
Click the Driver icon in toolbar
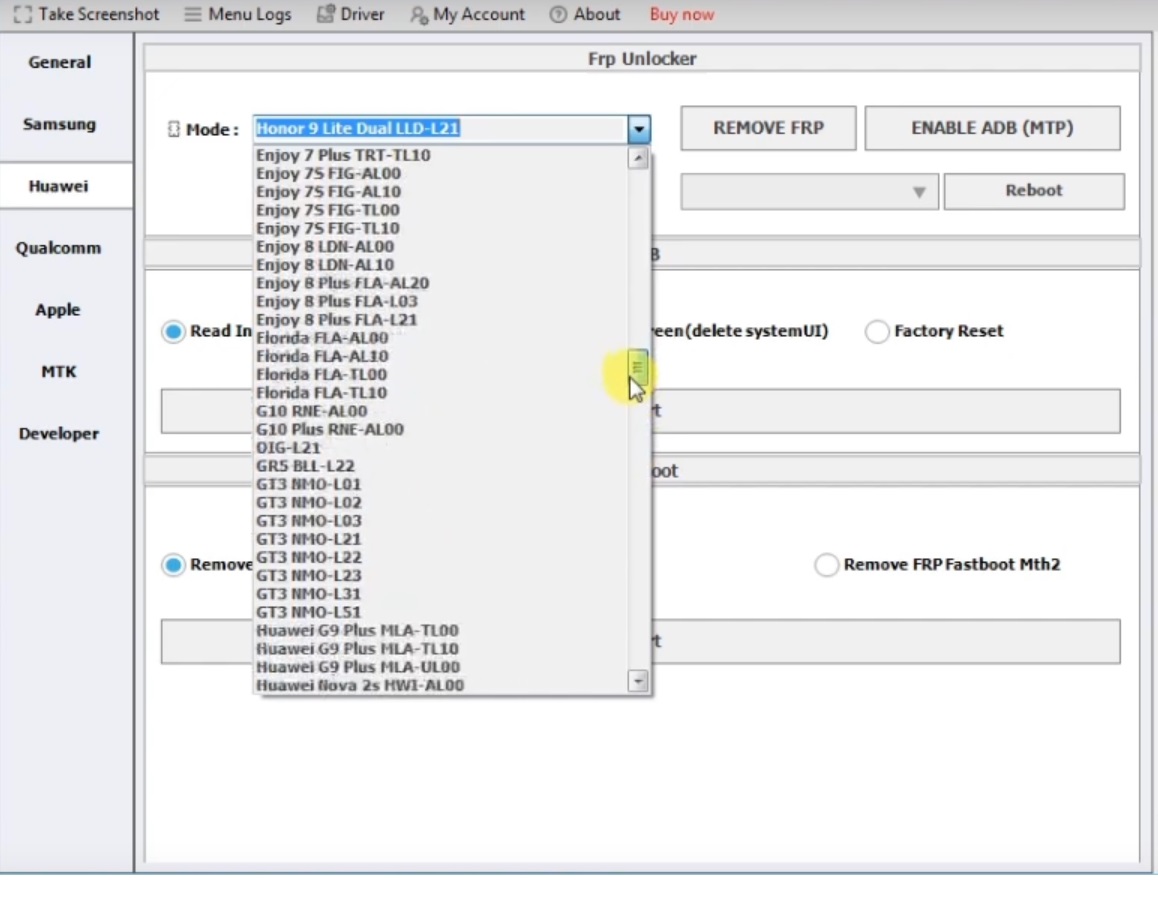pos(325,14)
